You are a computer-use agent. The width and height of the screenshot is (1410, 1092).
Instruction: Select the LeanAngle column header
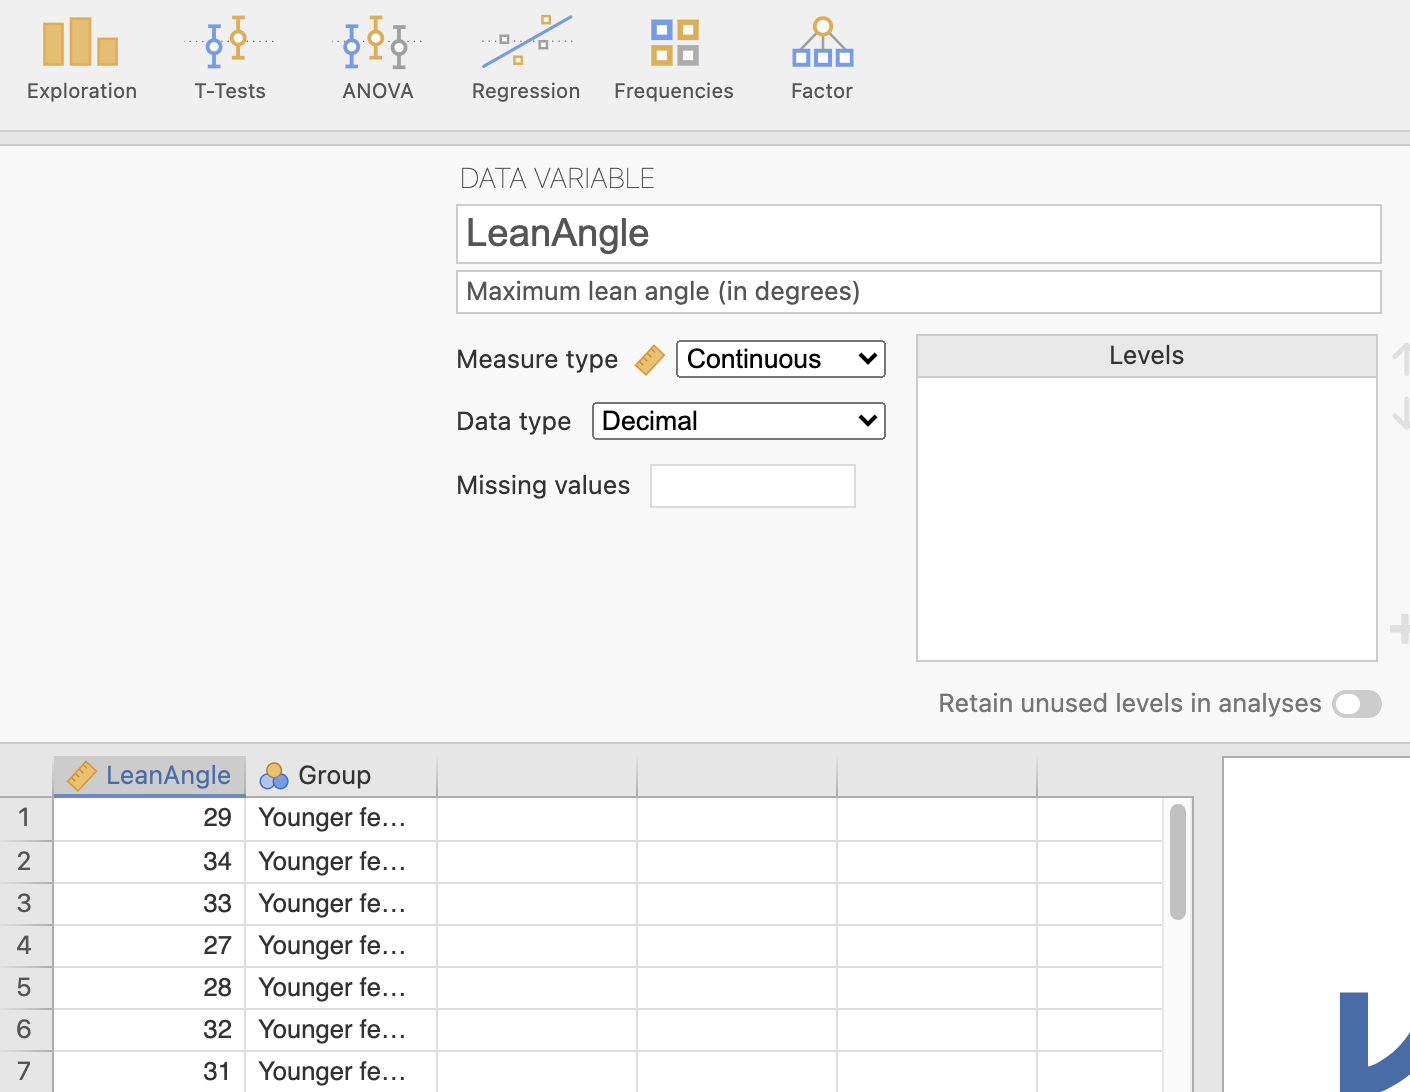tap(150, 776)
